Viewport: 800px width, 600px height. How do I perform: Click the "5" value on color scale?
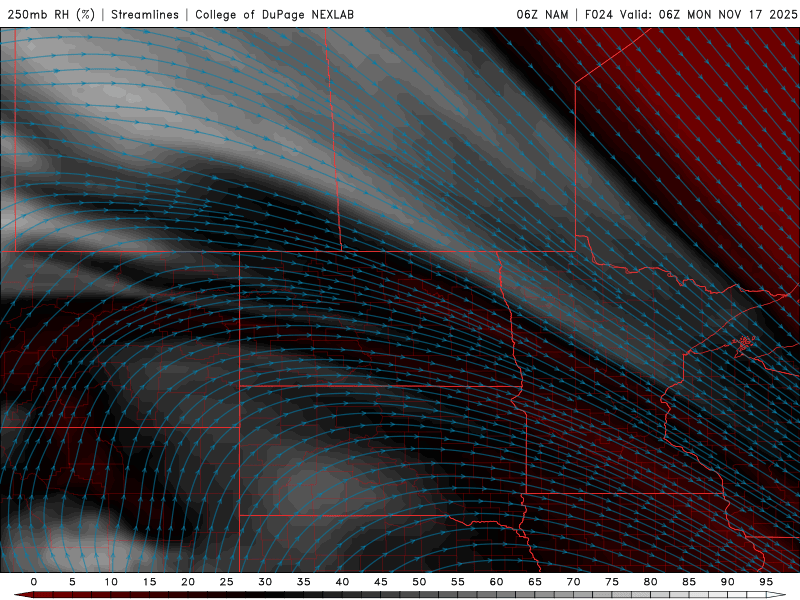point(72,582)
